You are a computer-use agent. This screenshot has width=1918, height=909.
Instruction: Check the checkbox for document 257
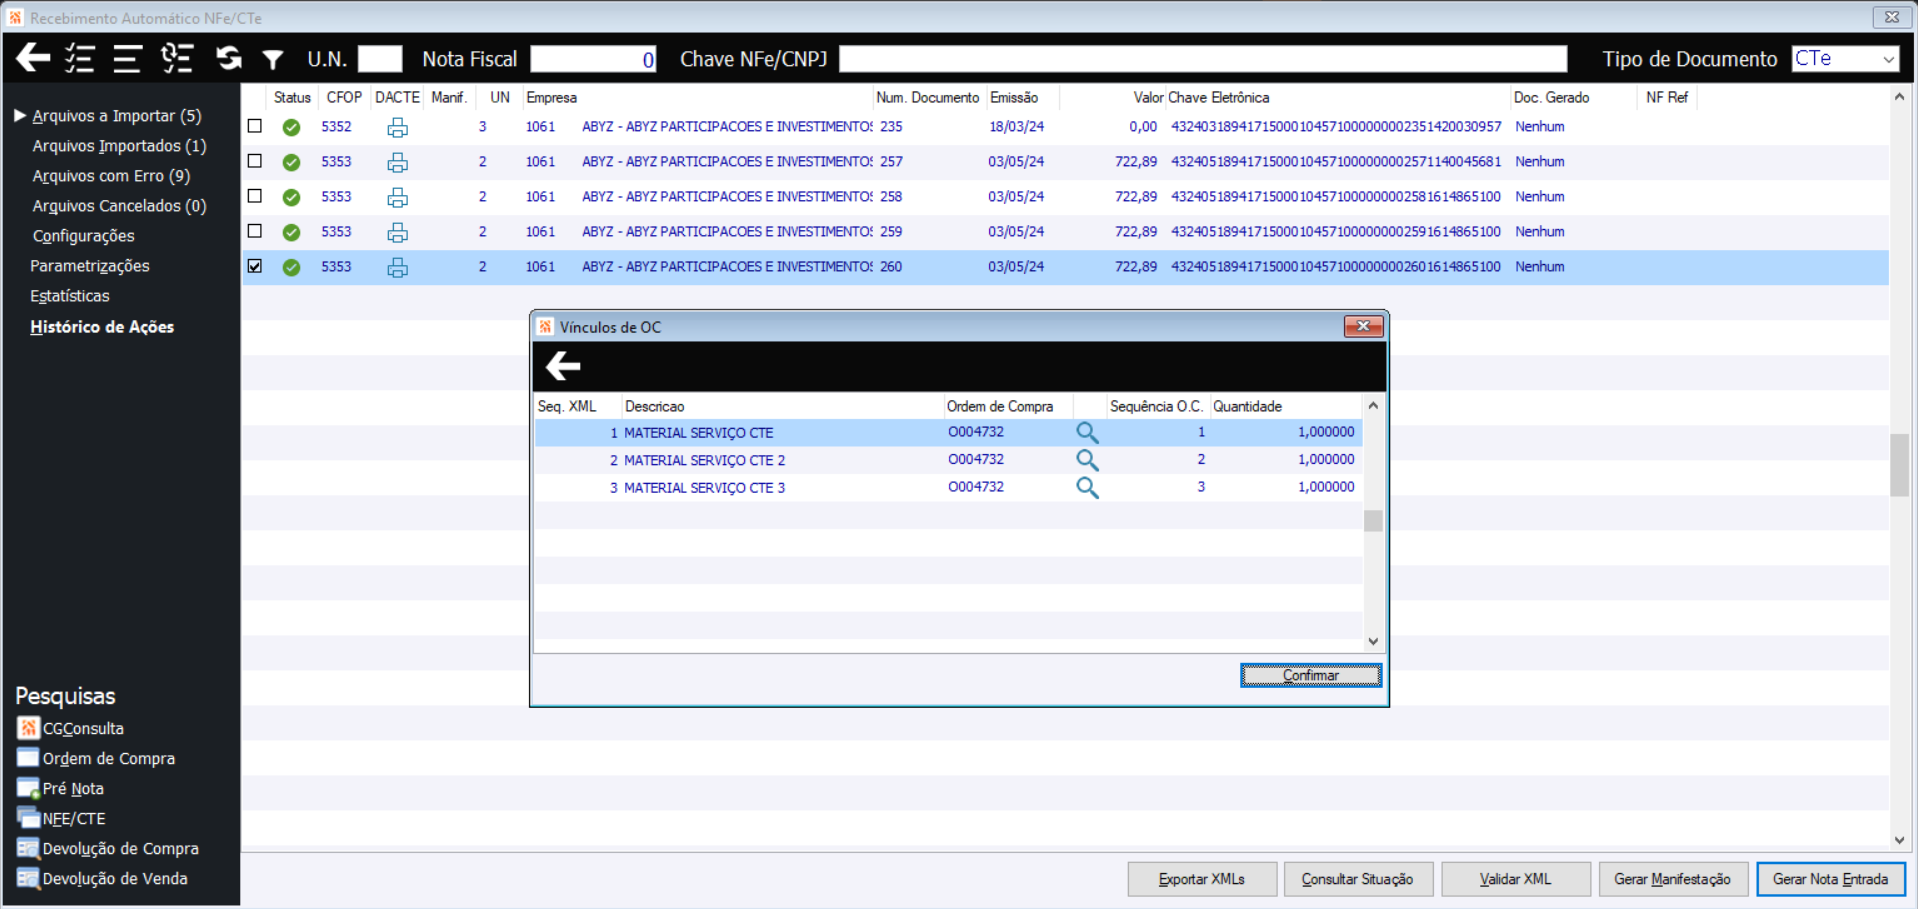pos(255,161)
